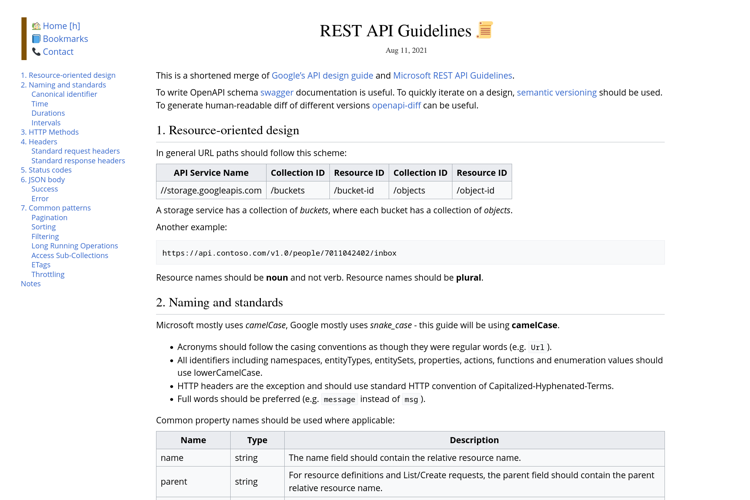Follow the semantic versioning link
Screen dimensions: 750x500
point(556,92)
